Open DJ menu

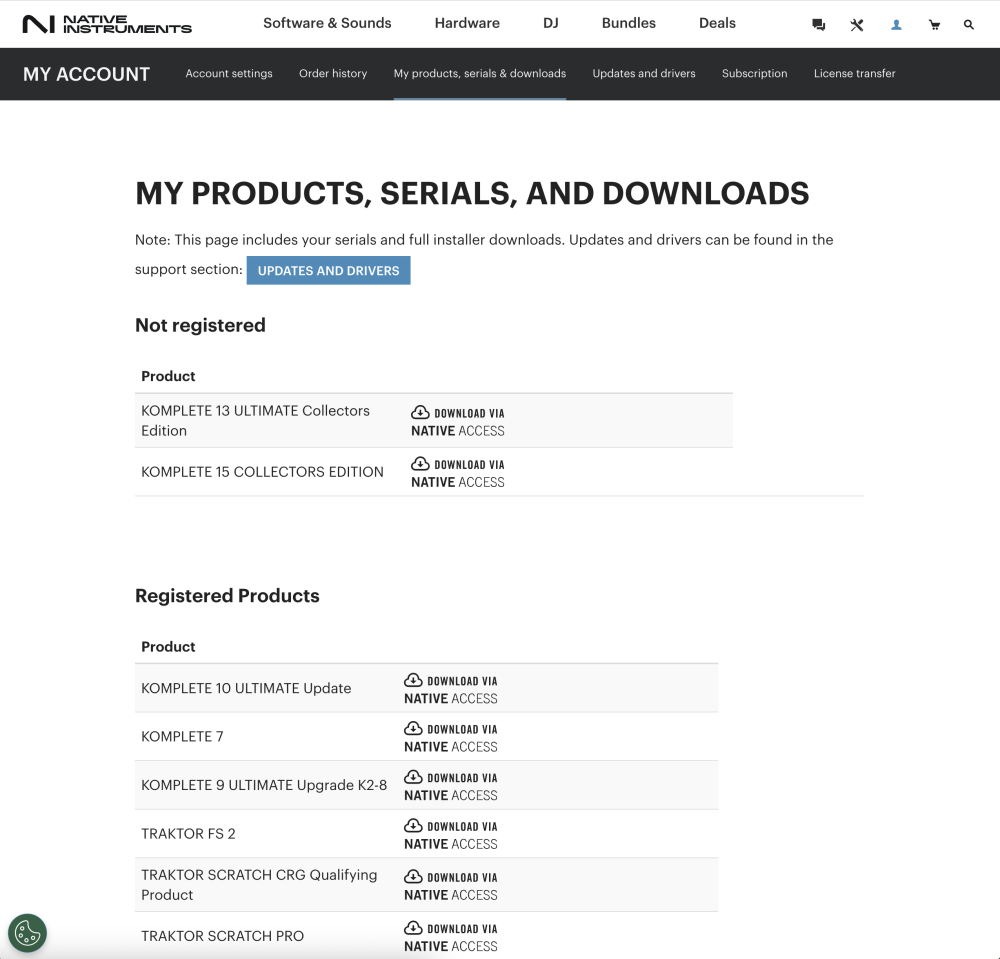[550, 23]
